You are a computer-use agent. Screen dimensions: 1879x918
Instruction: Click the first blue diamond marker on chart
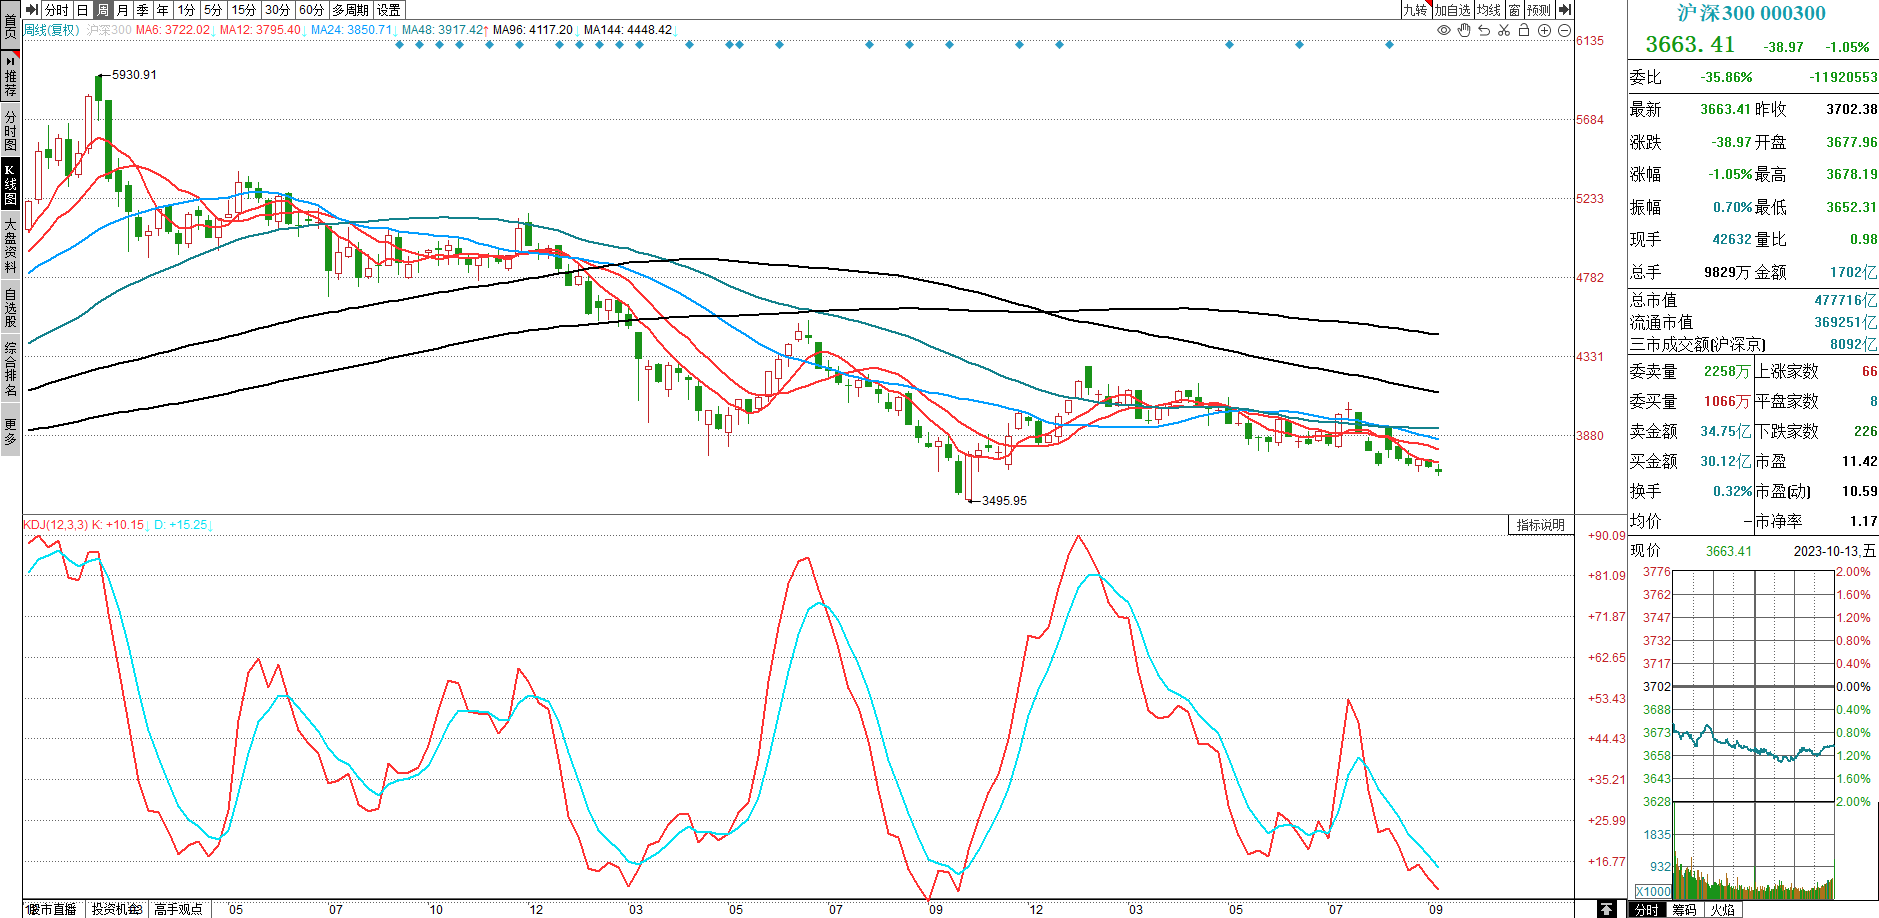click(x=399, y=44)
